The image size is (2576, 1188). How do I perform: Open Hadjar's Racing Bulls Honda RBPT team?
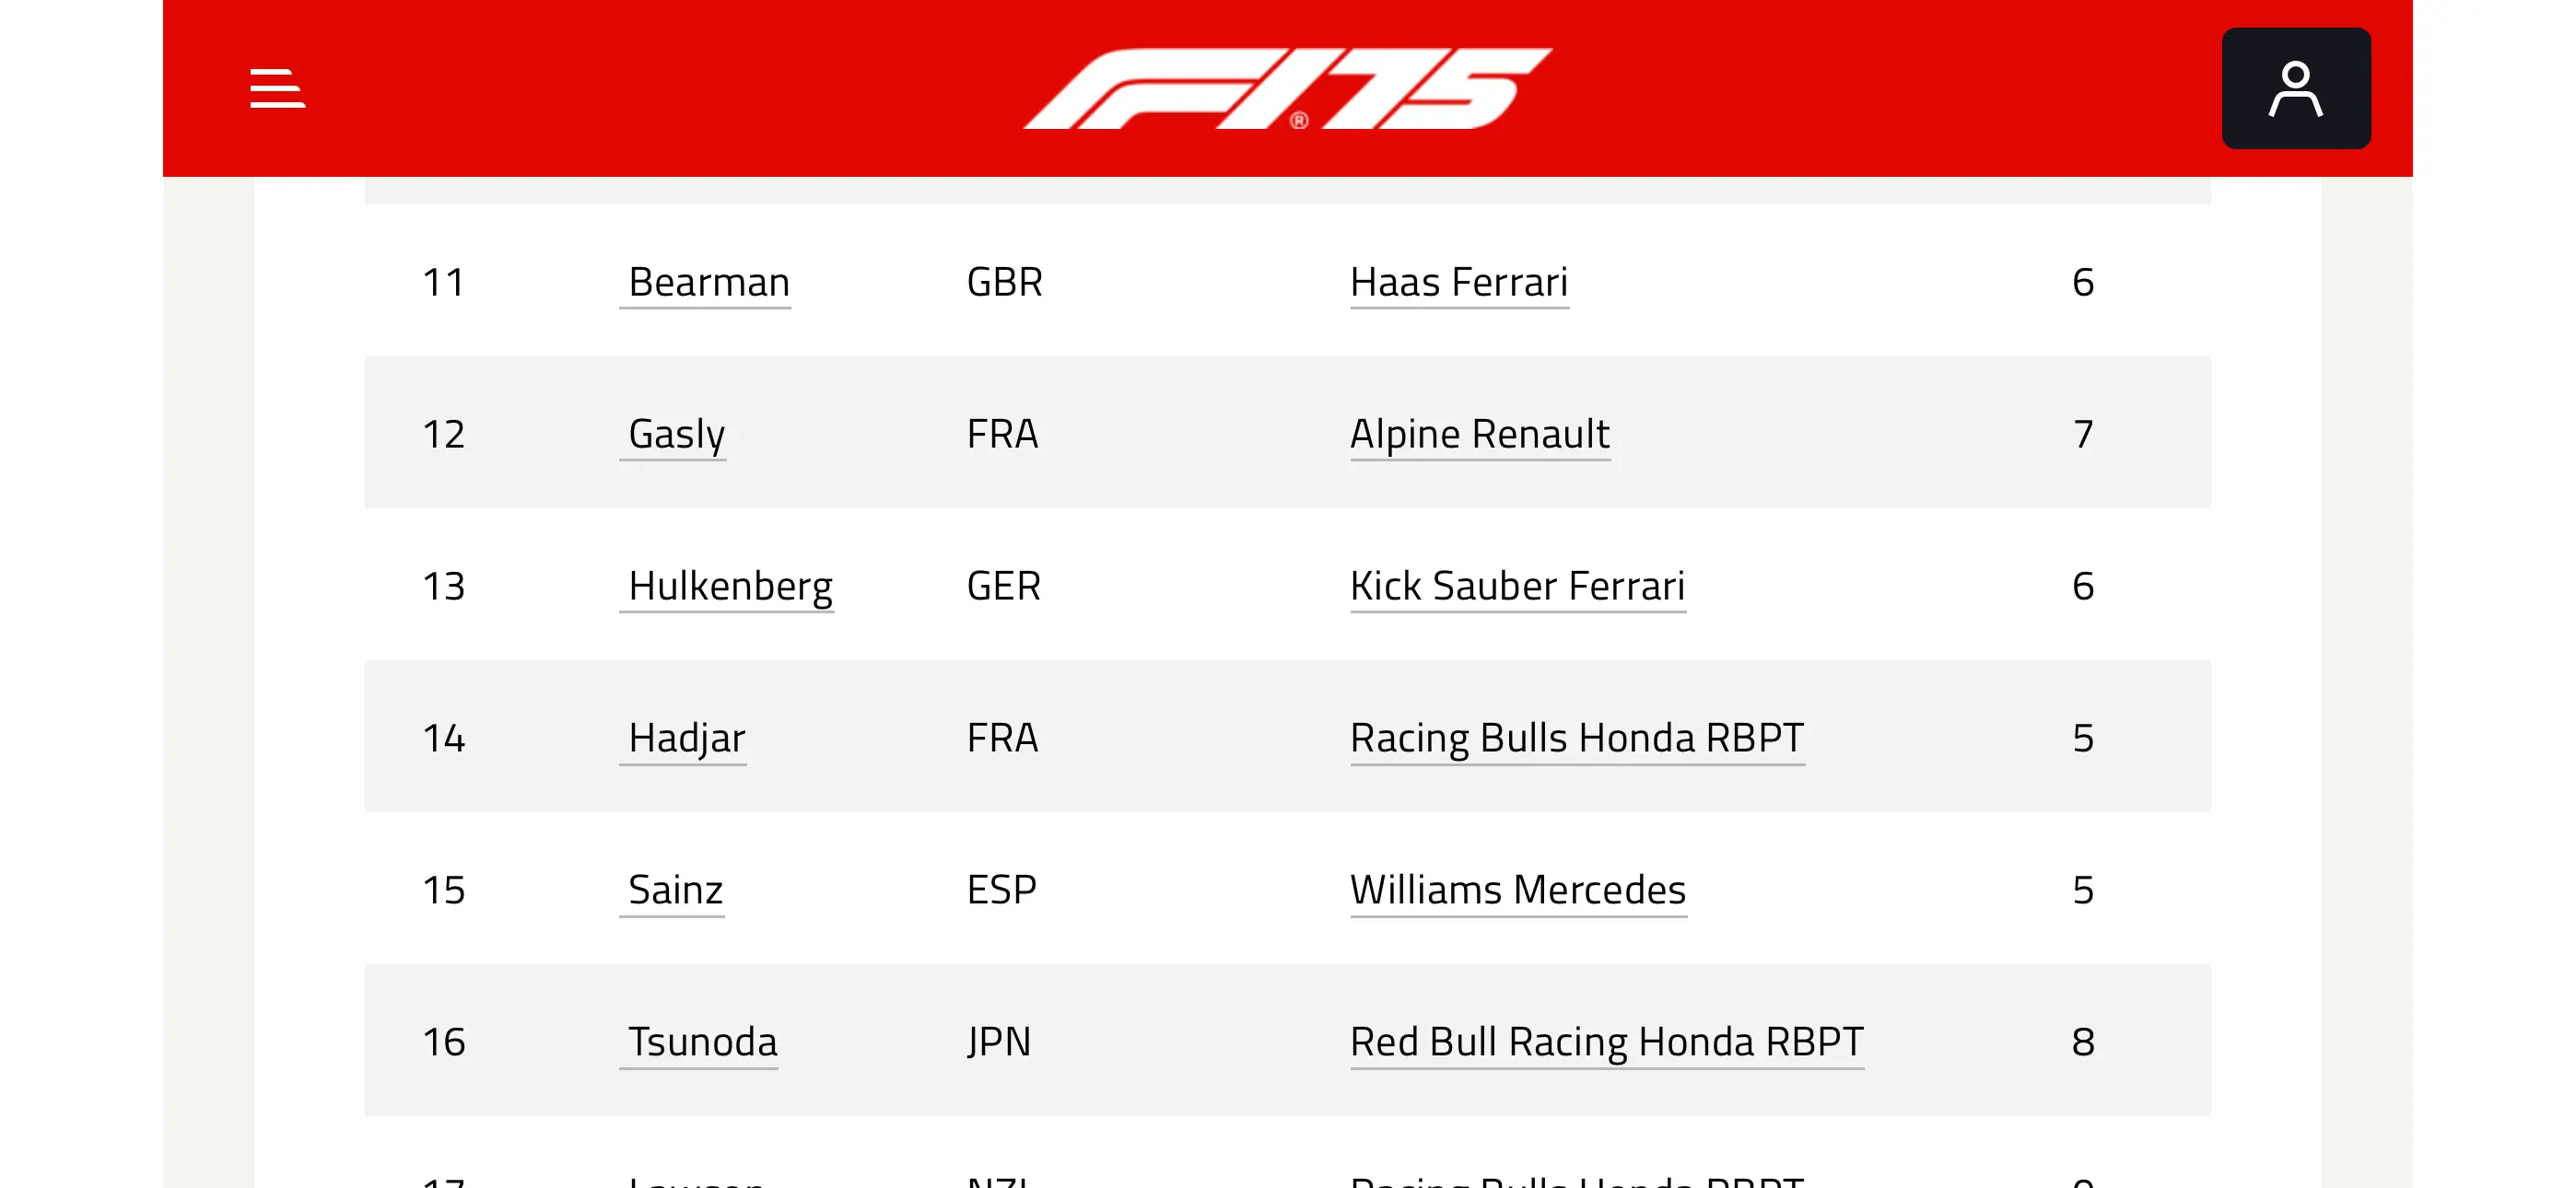pyautogui.click(x=1577, y=739)
